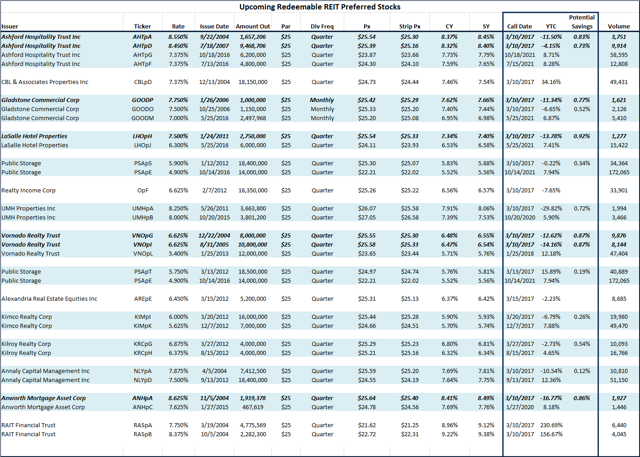Viewport: 640px width, 457px height.
Task: Click ticker cell 'AHTpG'
Action: (142, 55)
